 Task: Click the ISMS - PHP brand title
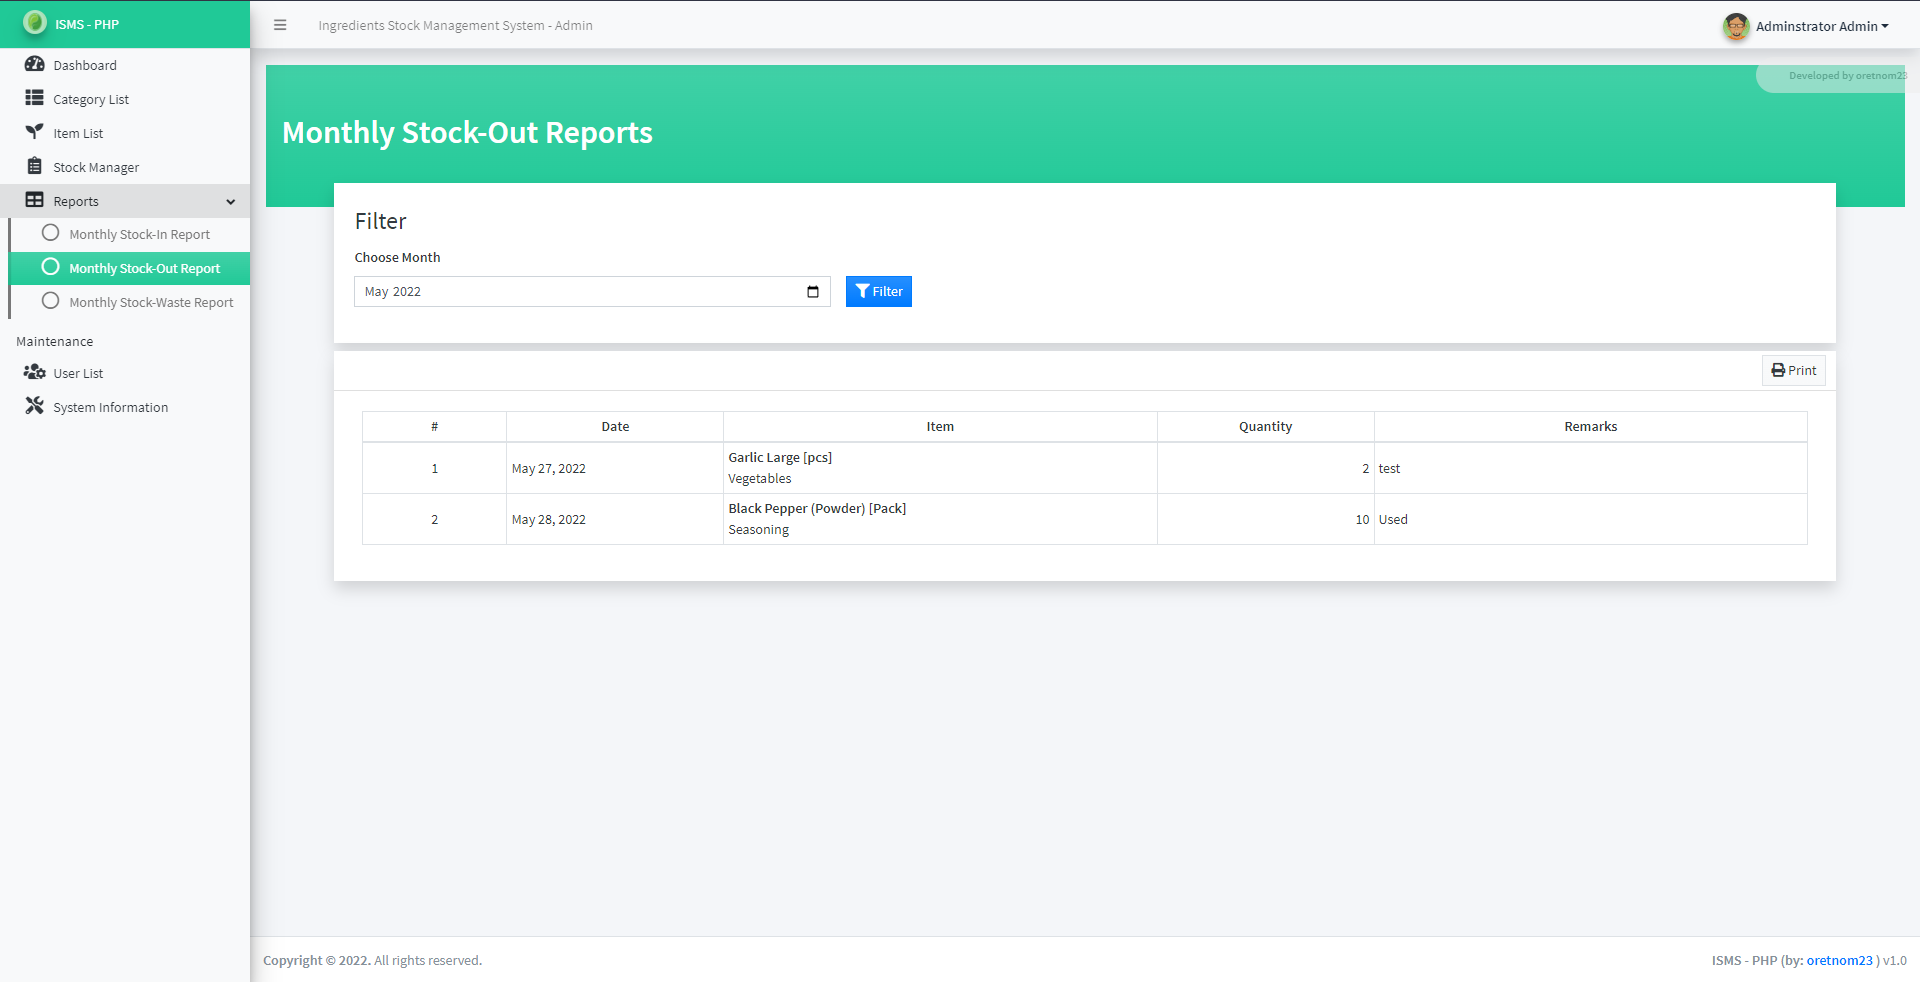click(x=87, y=24)
